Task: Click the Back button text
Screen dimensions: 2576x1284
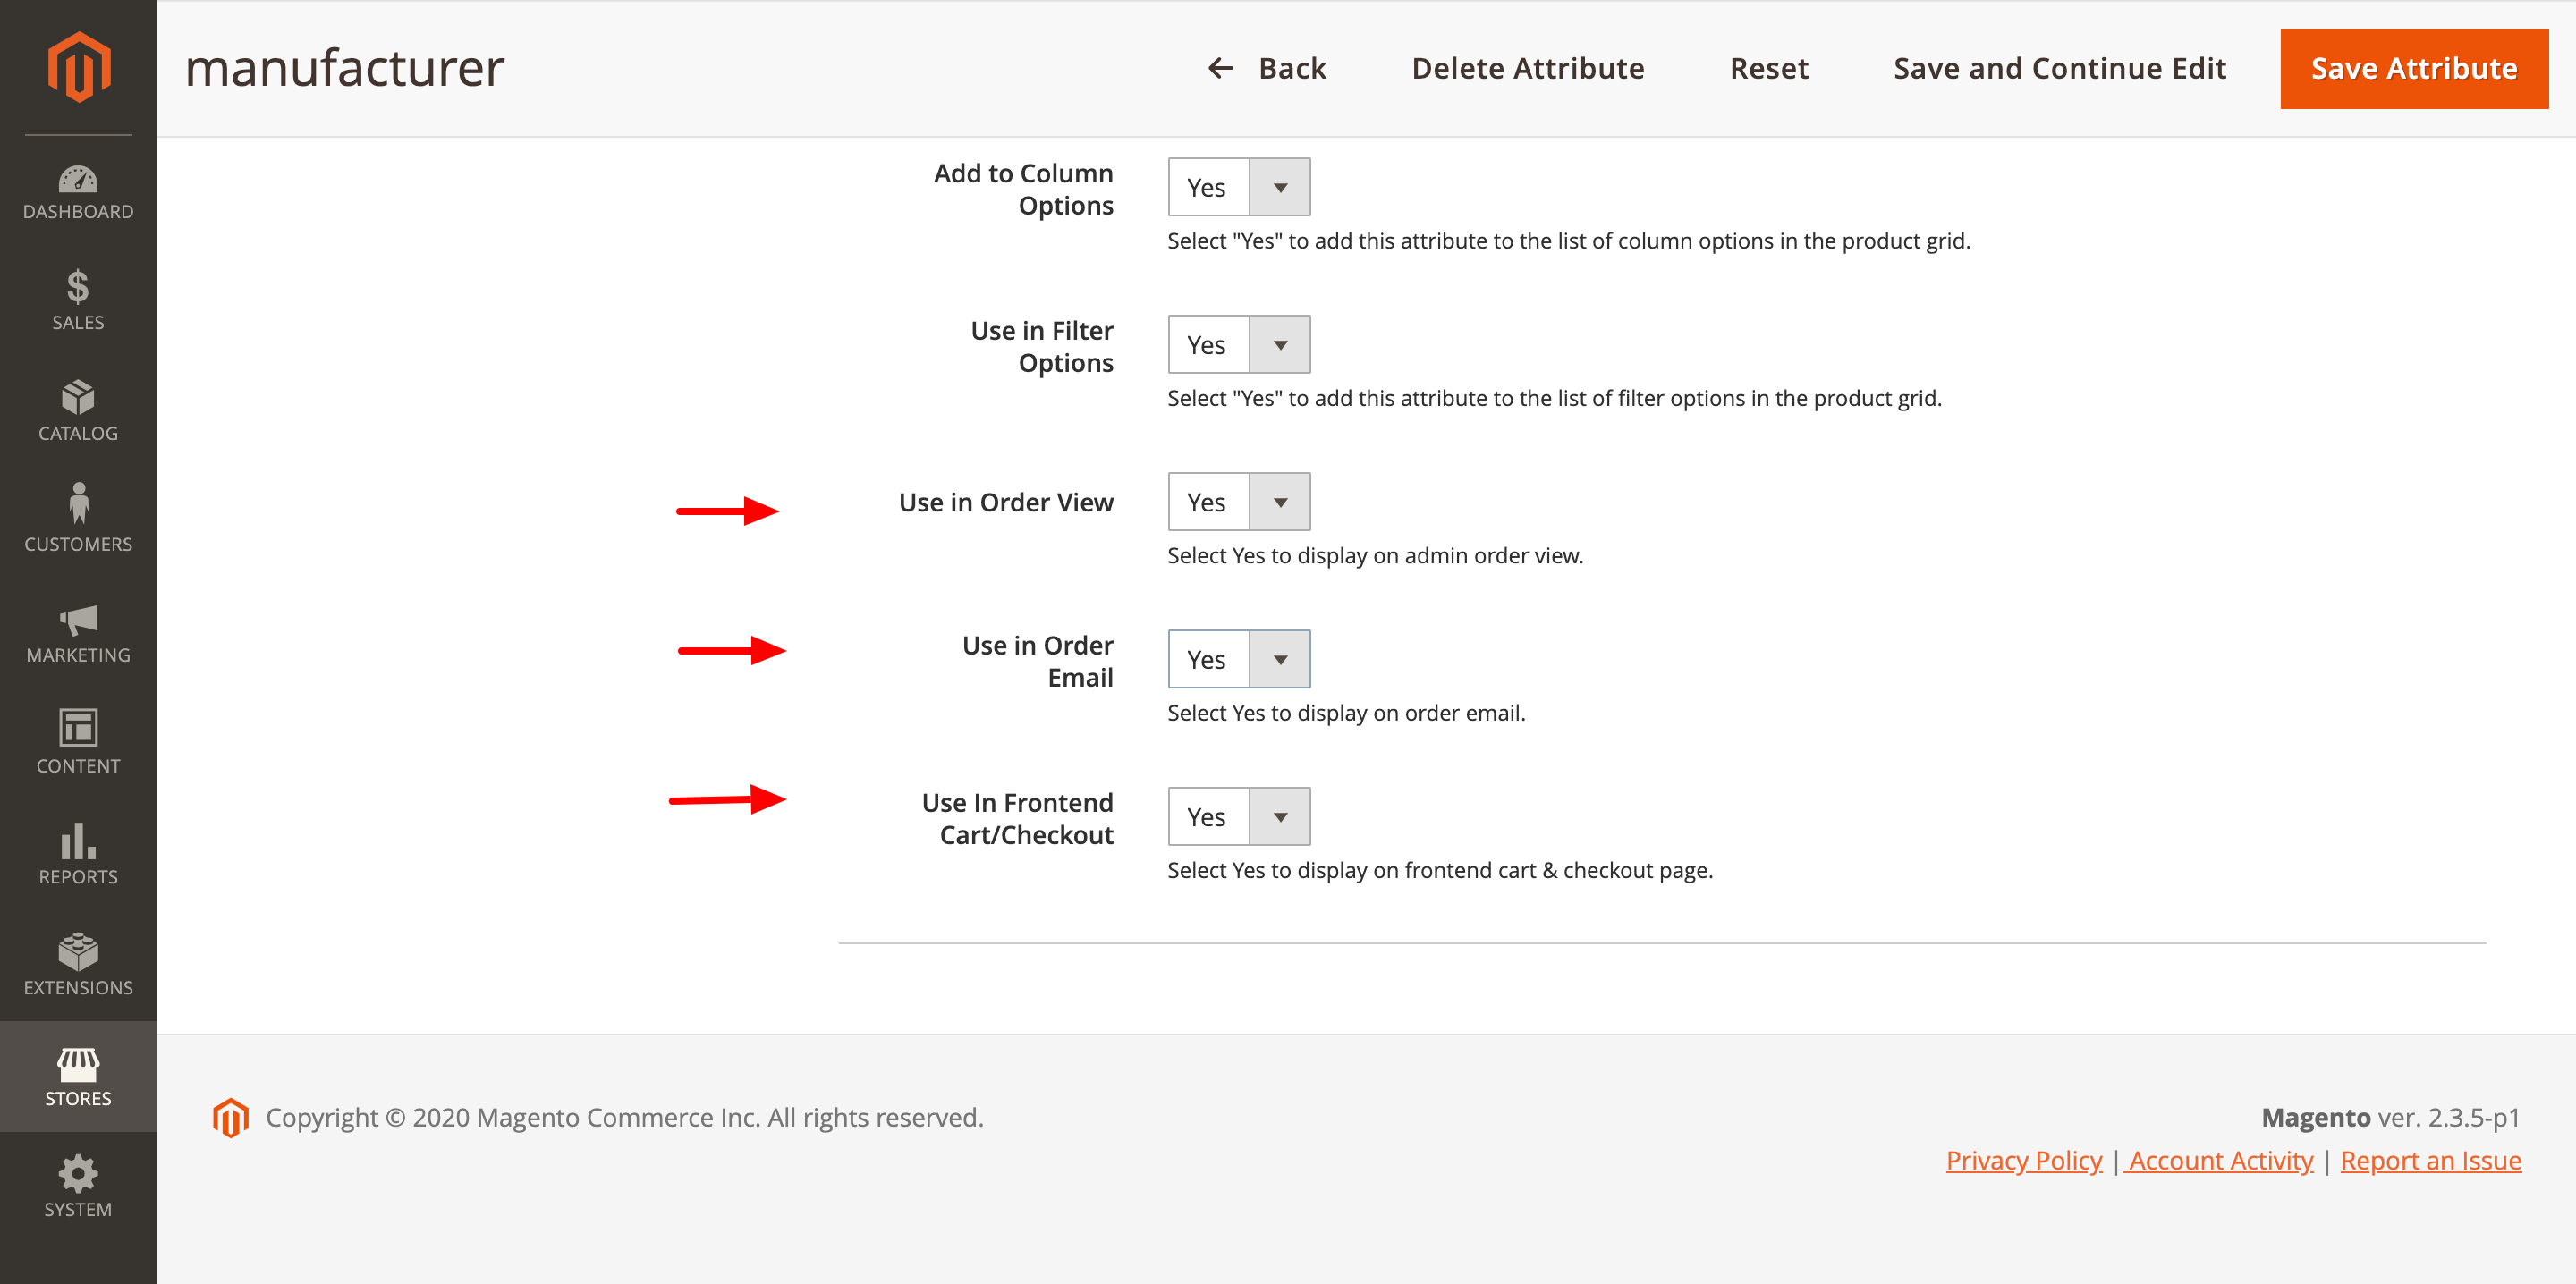Action: click(x=1292, y=68)
